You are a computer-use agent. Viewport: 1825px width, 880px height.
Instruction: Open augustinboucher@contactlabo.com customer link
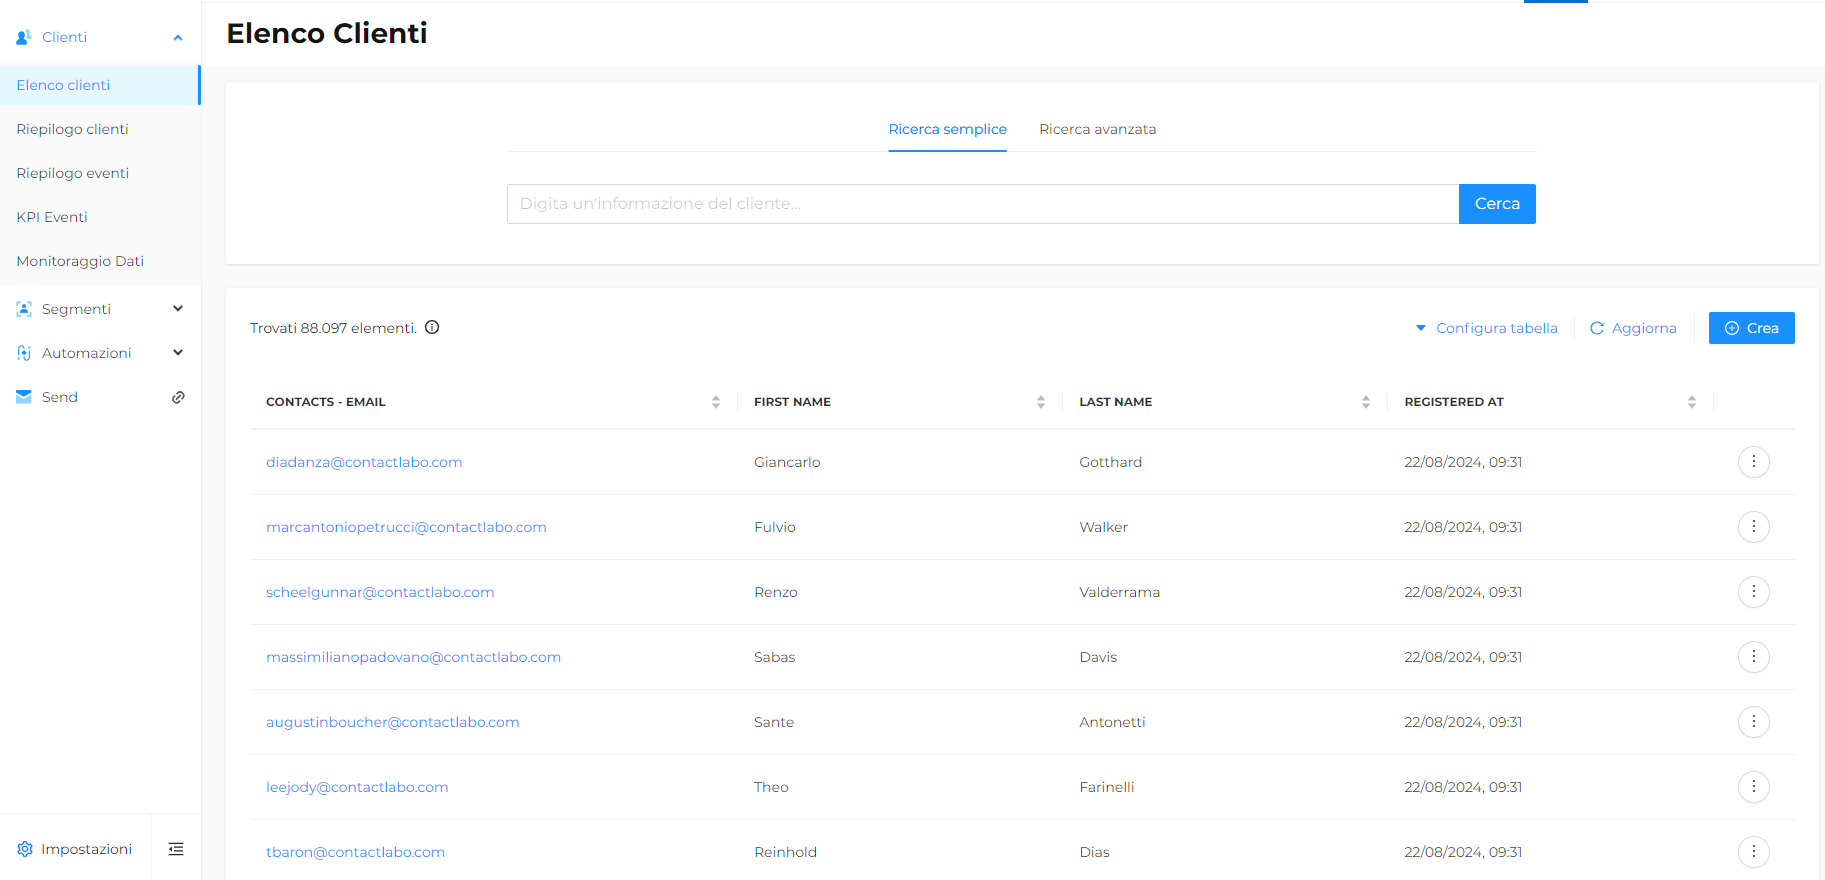[393, 722]
